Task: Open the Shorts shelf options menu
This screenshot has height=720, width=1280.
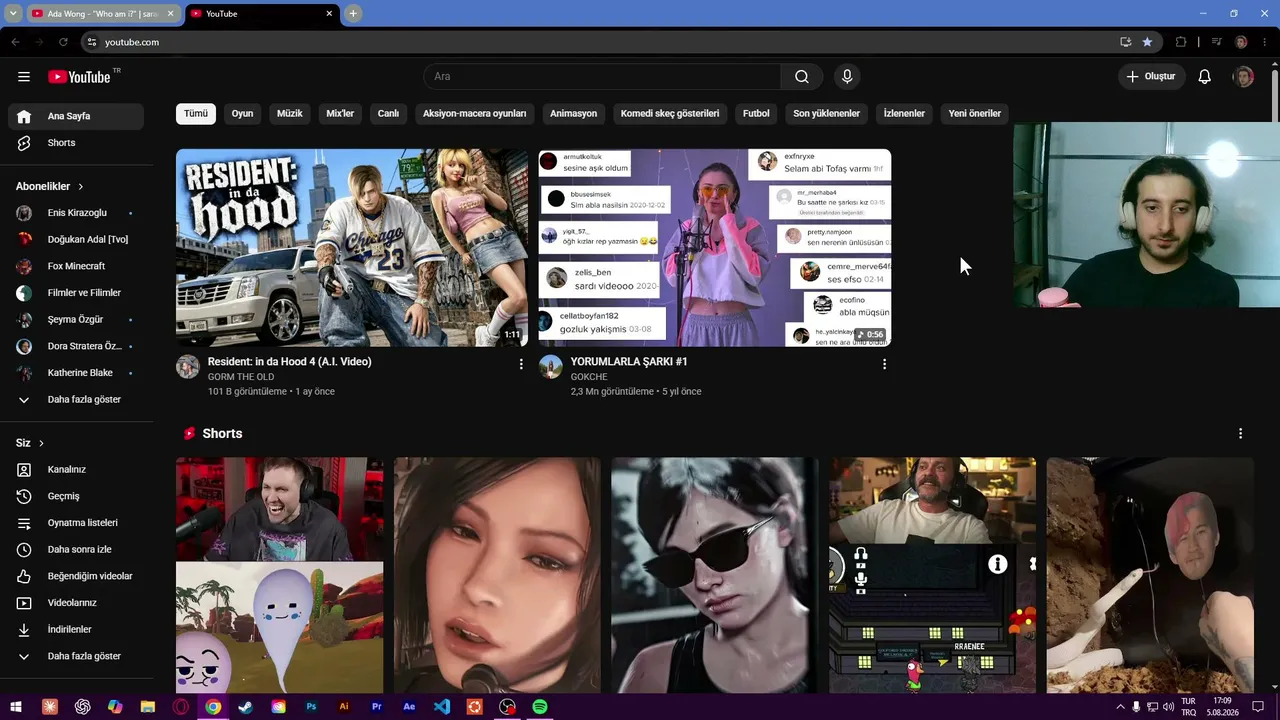Action: (x=1240, y=434)
